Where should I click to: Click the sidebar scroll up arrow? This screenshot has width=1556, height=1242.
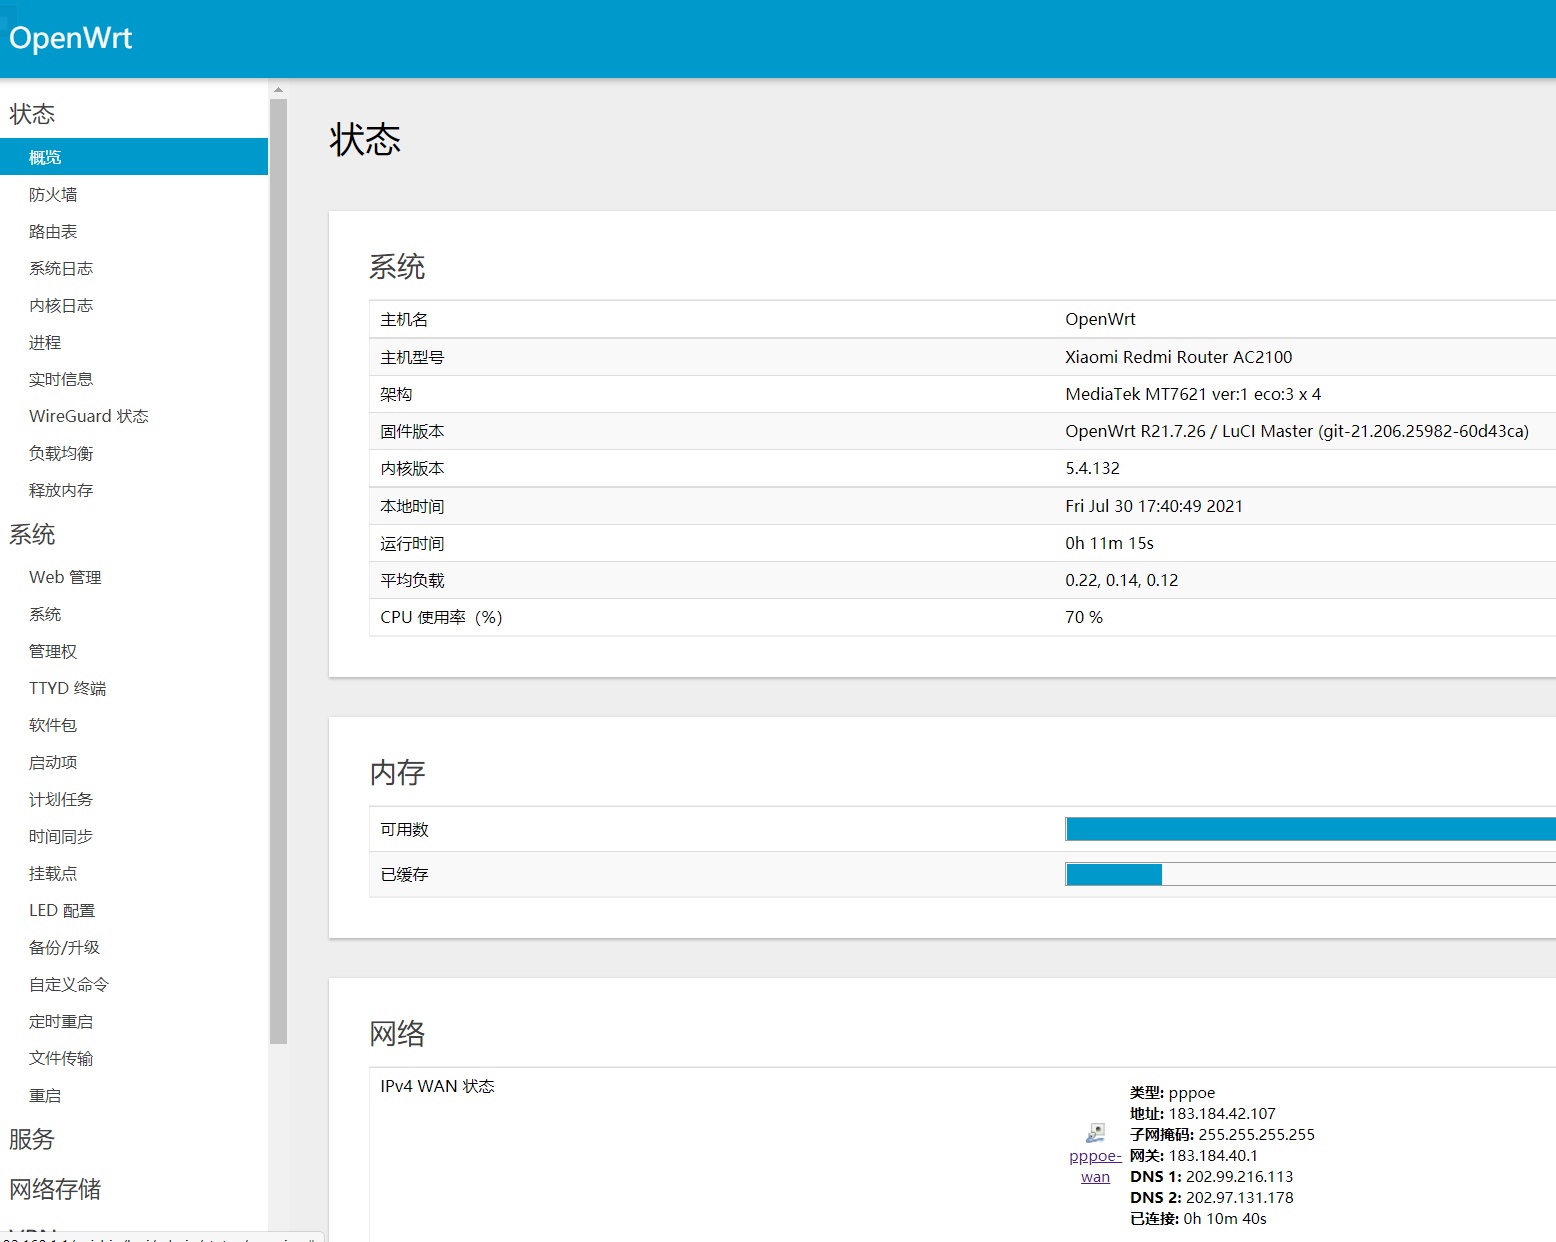(x=278, y=90)
